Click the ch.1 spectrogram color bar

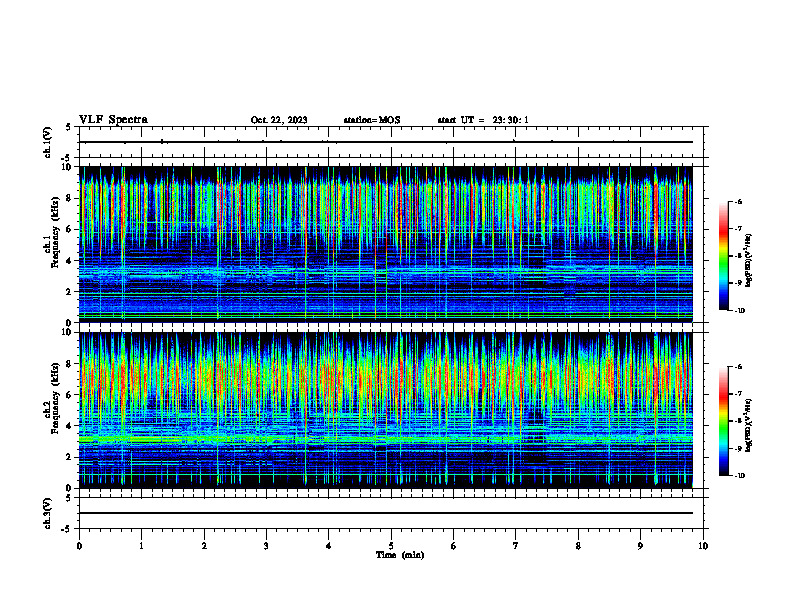point(723,256)
